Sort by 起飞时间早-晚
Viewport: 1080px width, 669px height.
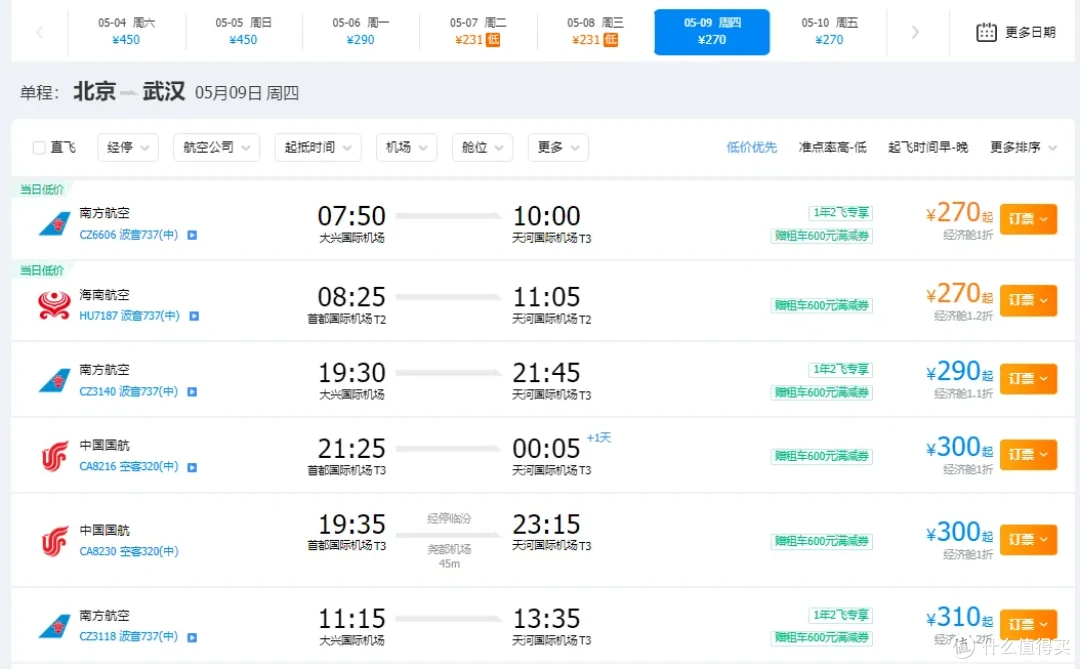pos(928,147)
